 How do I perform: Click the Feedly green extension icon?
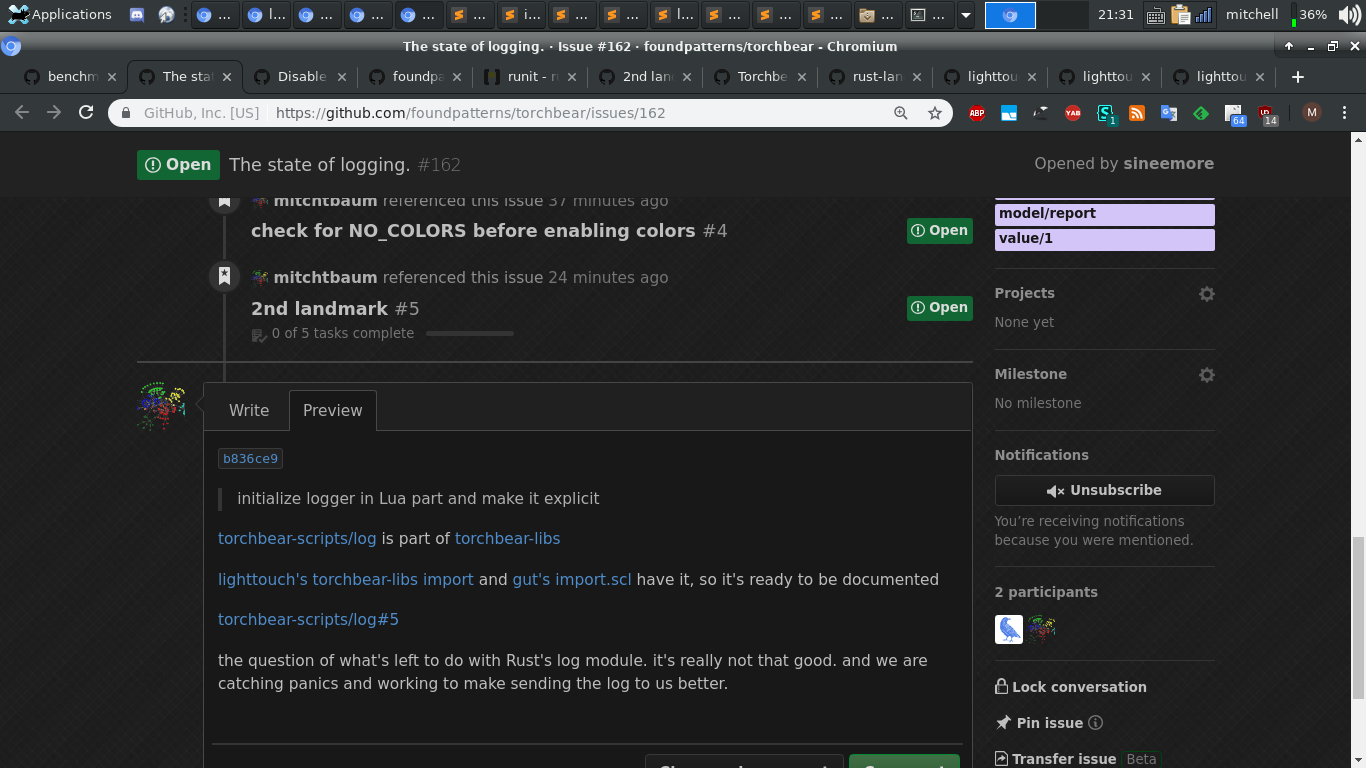[1201, 113]
